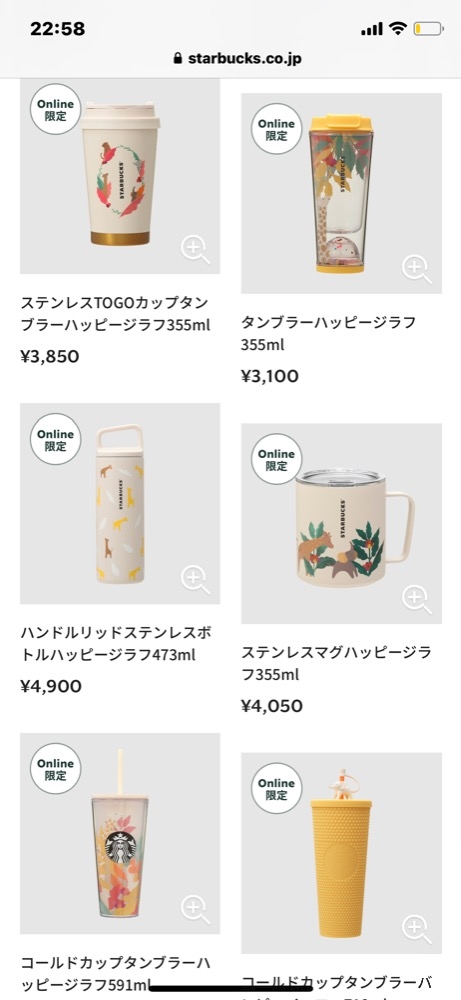Viewport: 461px width, 1000px height.
Task: Zoom cold cup tumbler 591ml image
Action: click(194, 909)
